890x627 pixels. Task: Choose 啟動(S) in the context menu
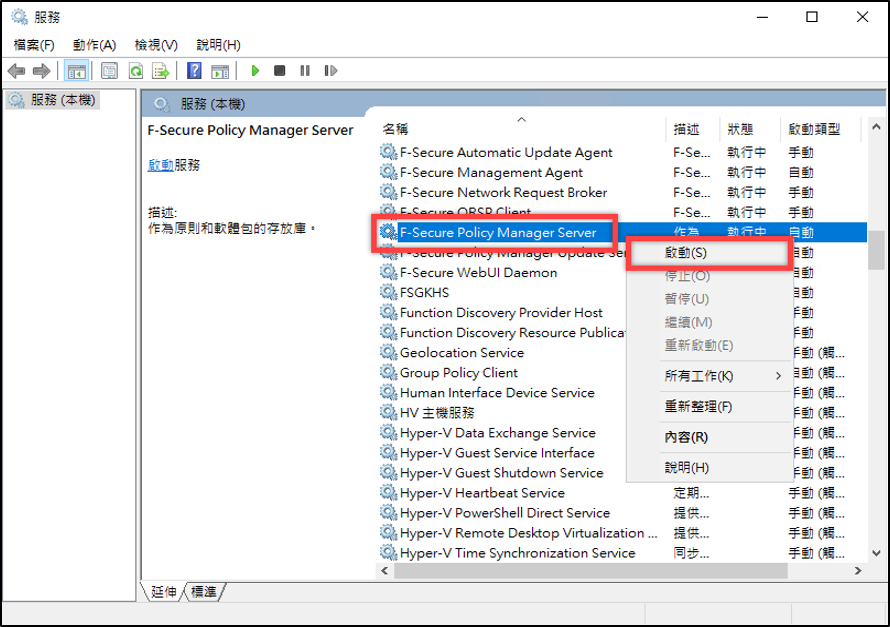coord(710,253)
